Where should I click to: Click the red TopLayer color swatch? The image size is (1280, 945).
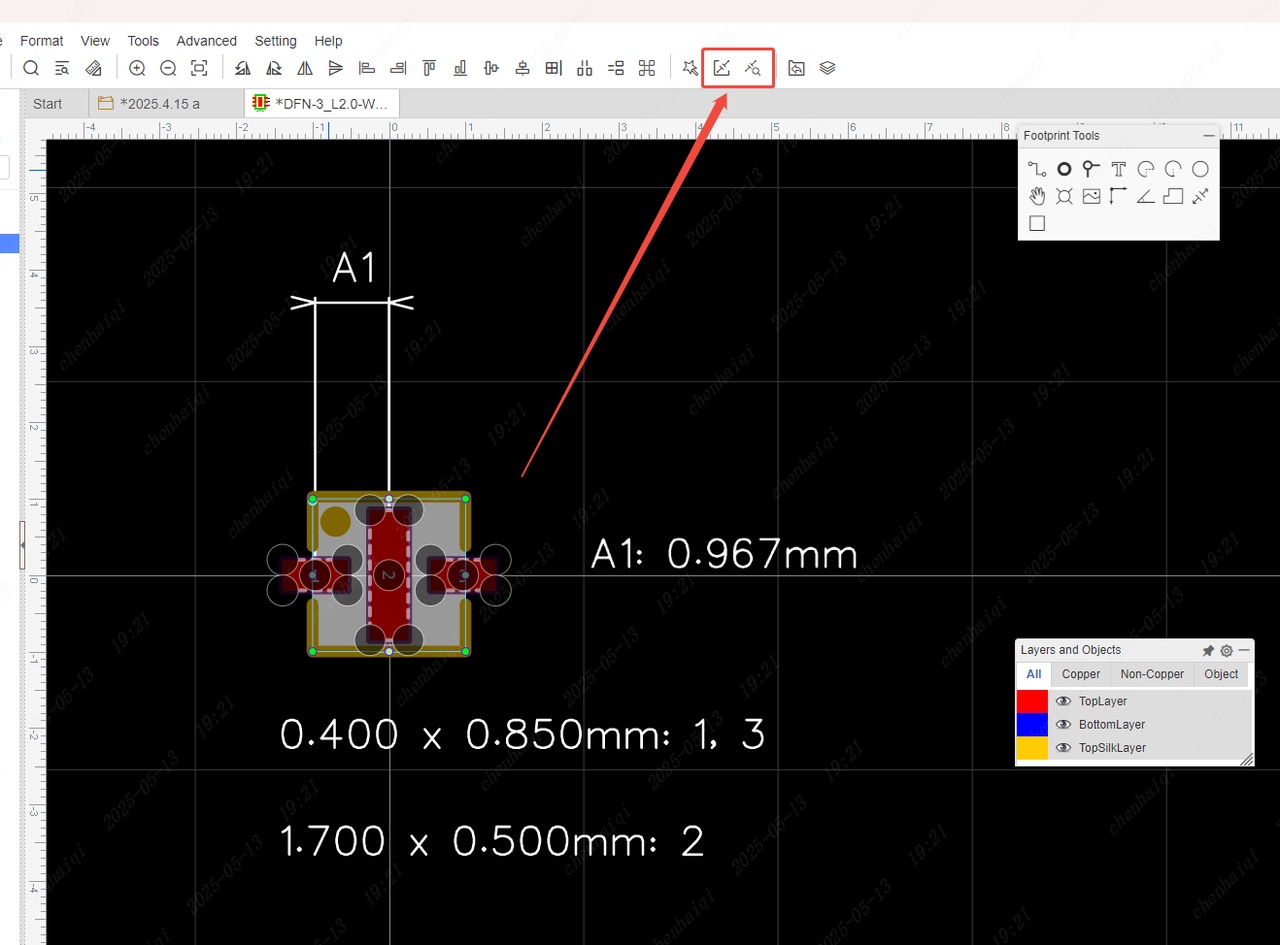pyautogui.click(x=1032, y=701)
